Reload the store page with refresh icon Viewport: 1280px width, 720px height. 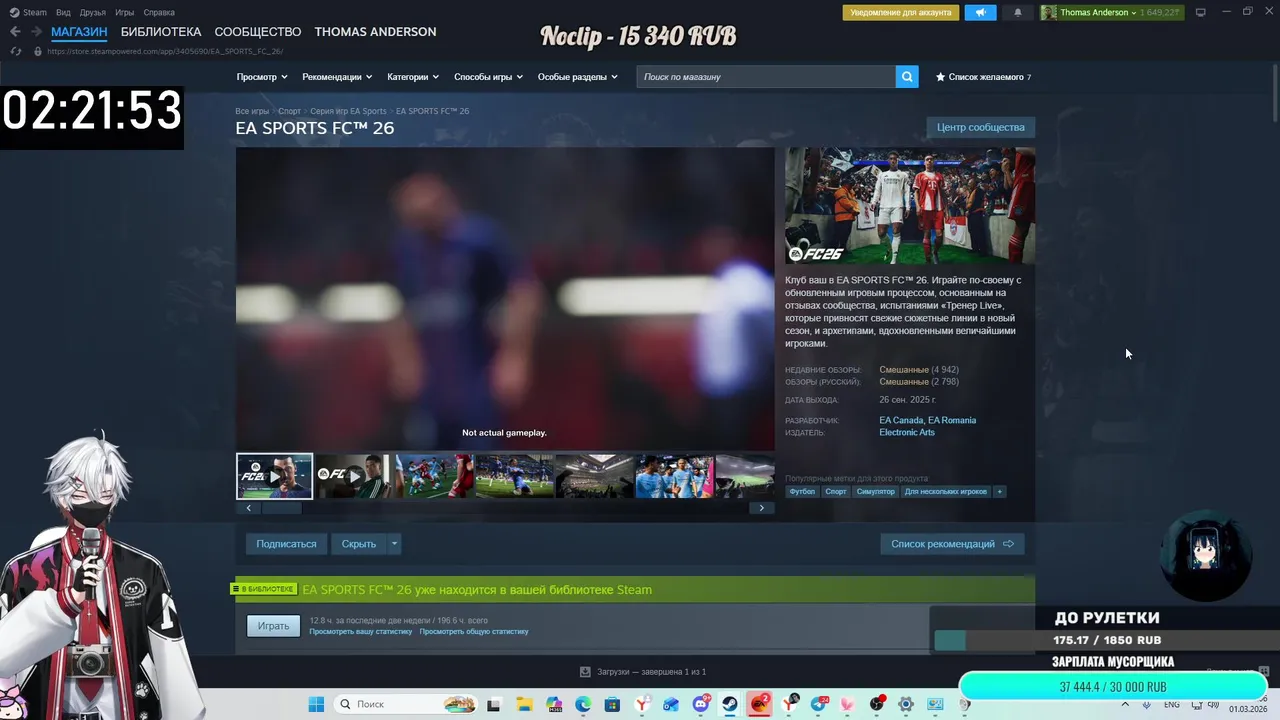click(15, 51)
